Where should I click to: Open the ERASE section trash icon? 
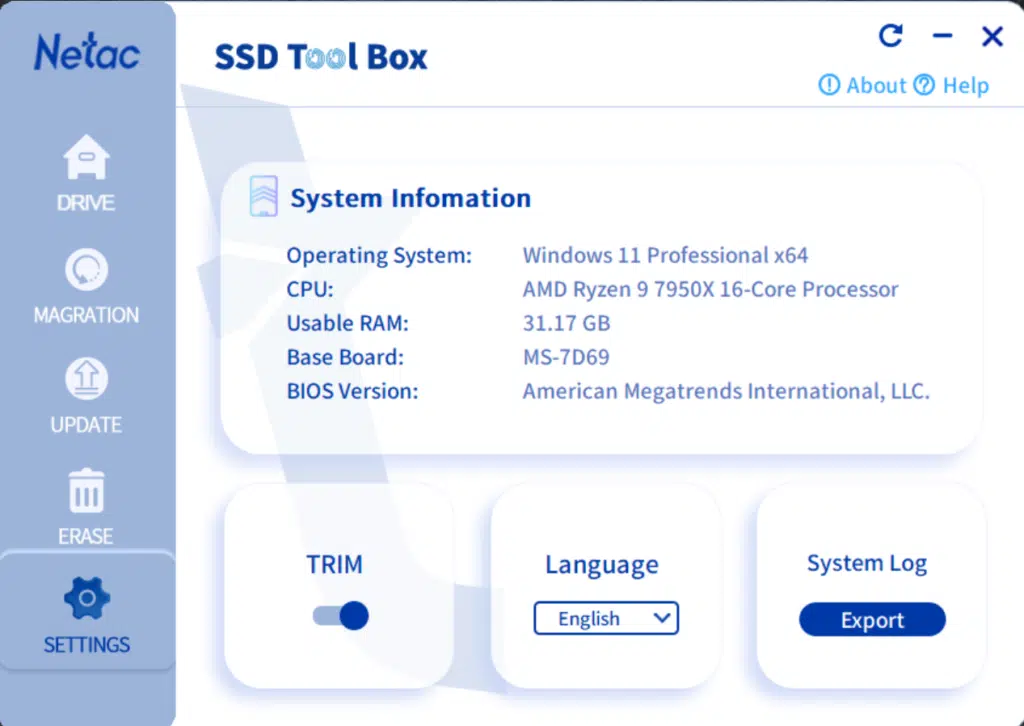(x=86, y=490)
